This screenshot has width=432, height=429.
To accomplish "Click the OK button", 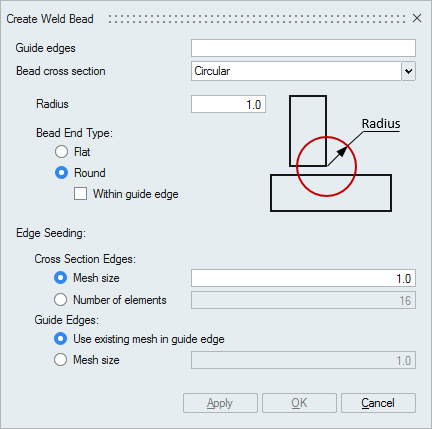I will tap(299, 403).
